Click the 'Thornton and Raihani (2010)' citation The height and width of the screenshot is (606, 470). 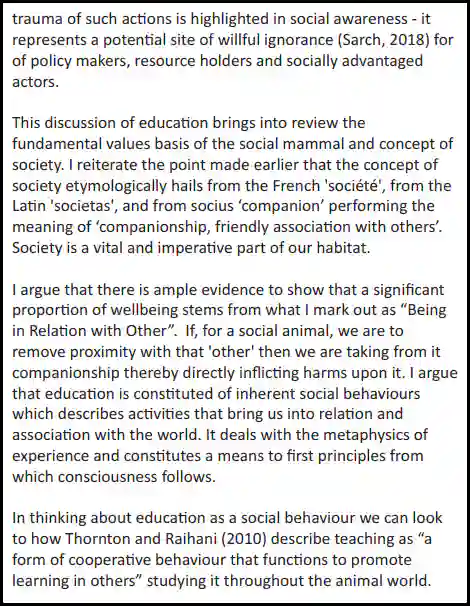[166, 539]
